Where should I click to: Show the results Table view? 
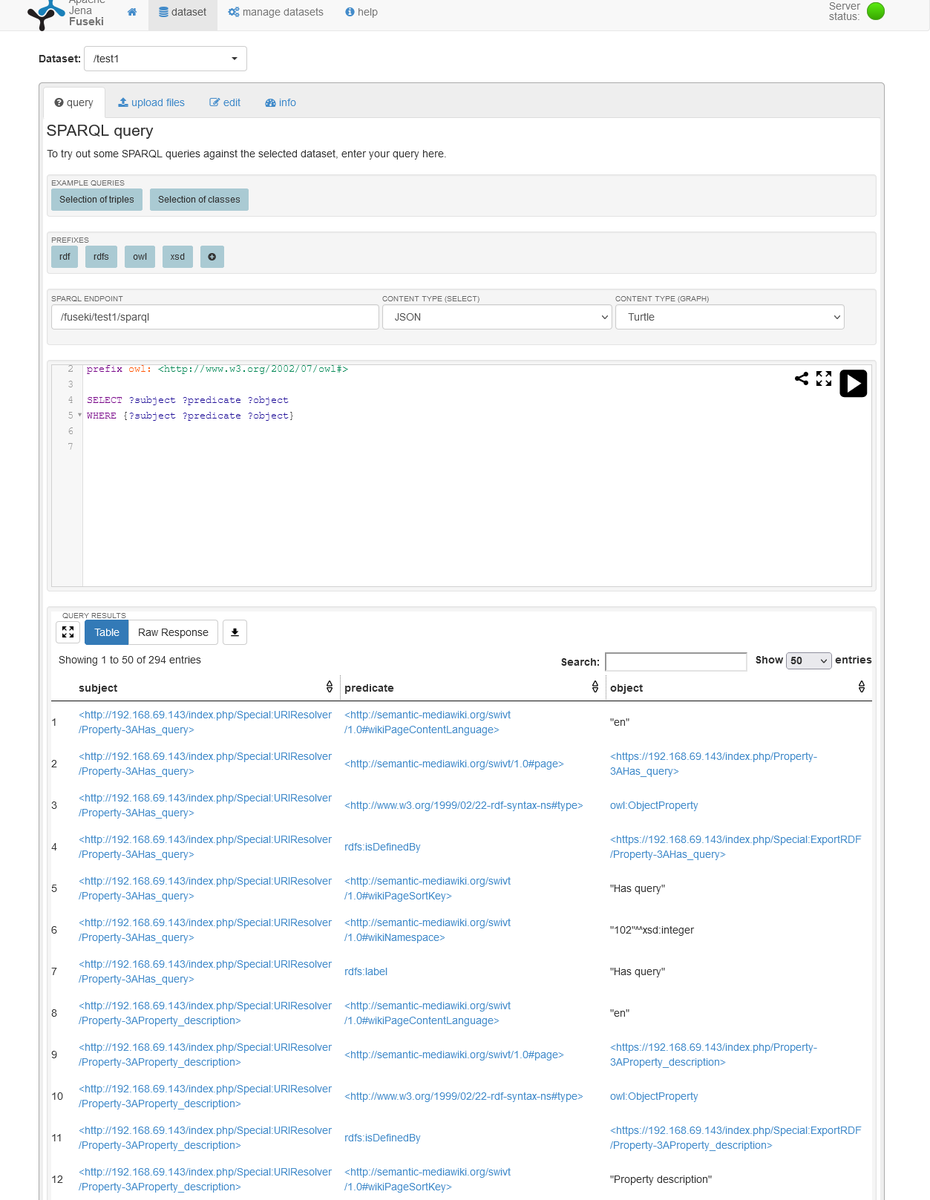pyautogui.click(x=107, y=632)
